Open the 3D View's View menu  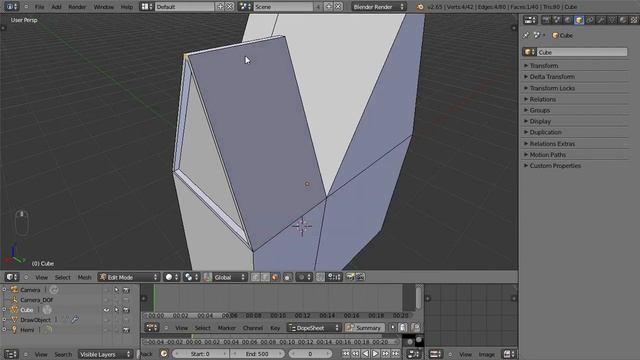41,278
